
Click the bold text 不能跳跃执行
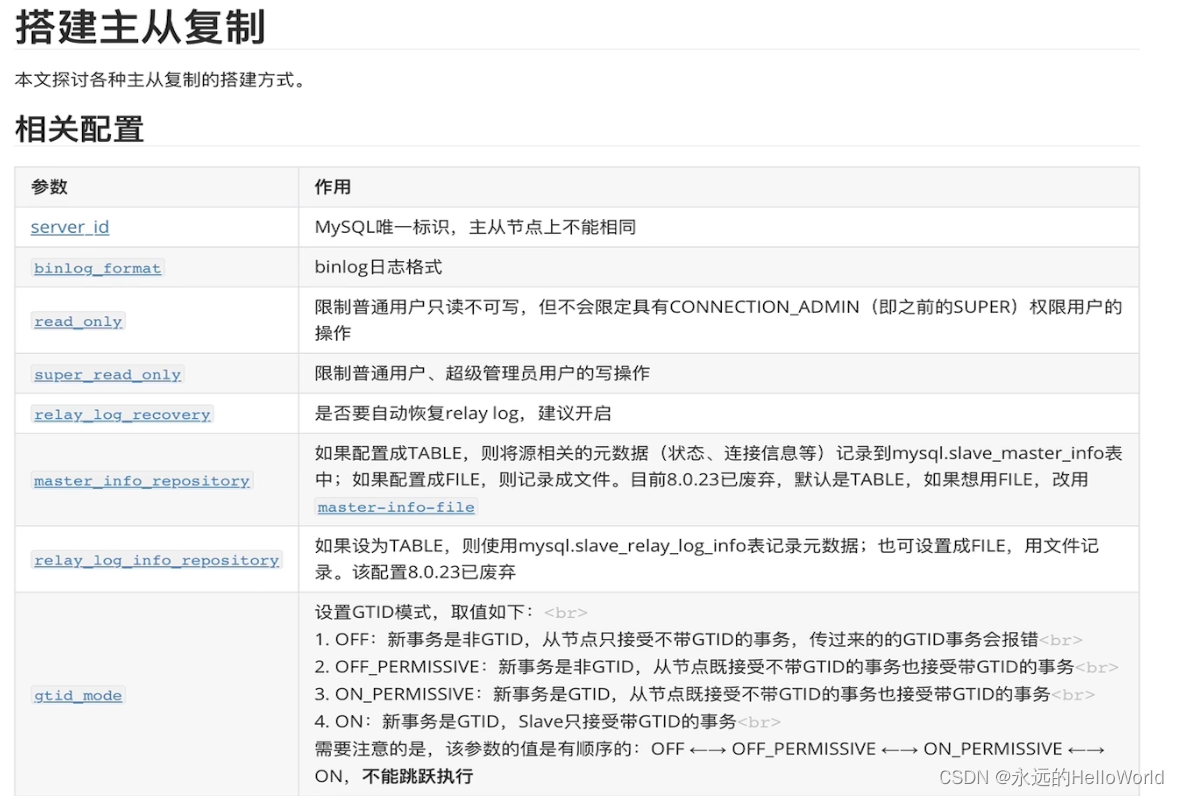pos(417,776)
